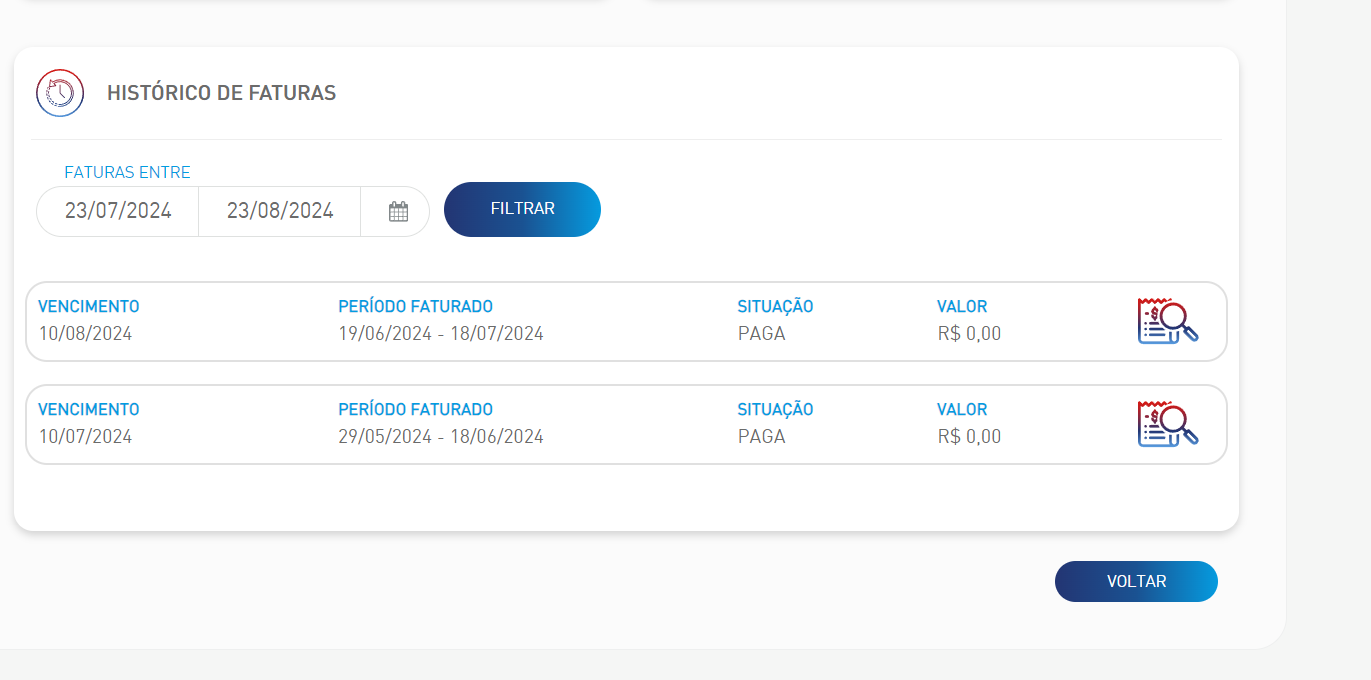Click PAGA status of 10/07/2024 invoice
The height and width of the screenshot is (680, 1371).
(762, 437)
